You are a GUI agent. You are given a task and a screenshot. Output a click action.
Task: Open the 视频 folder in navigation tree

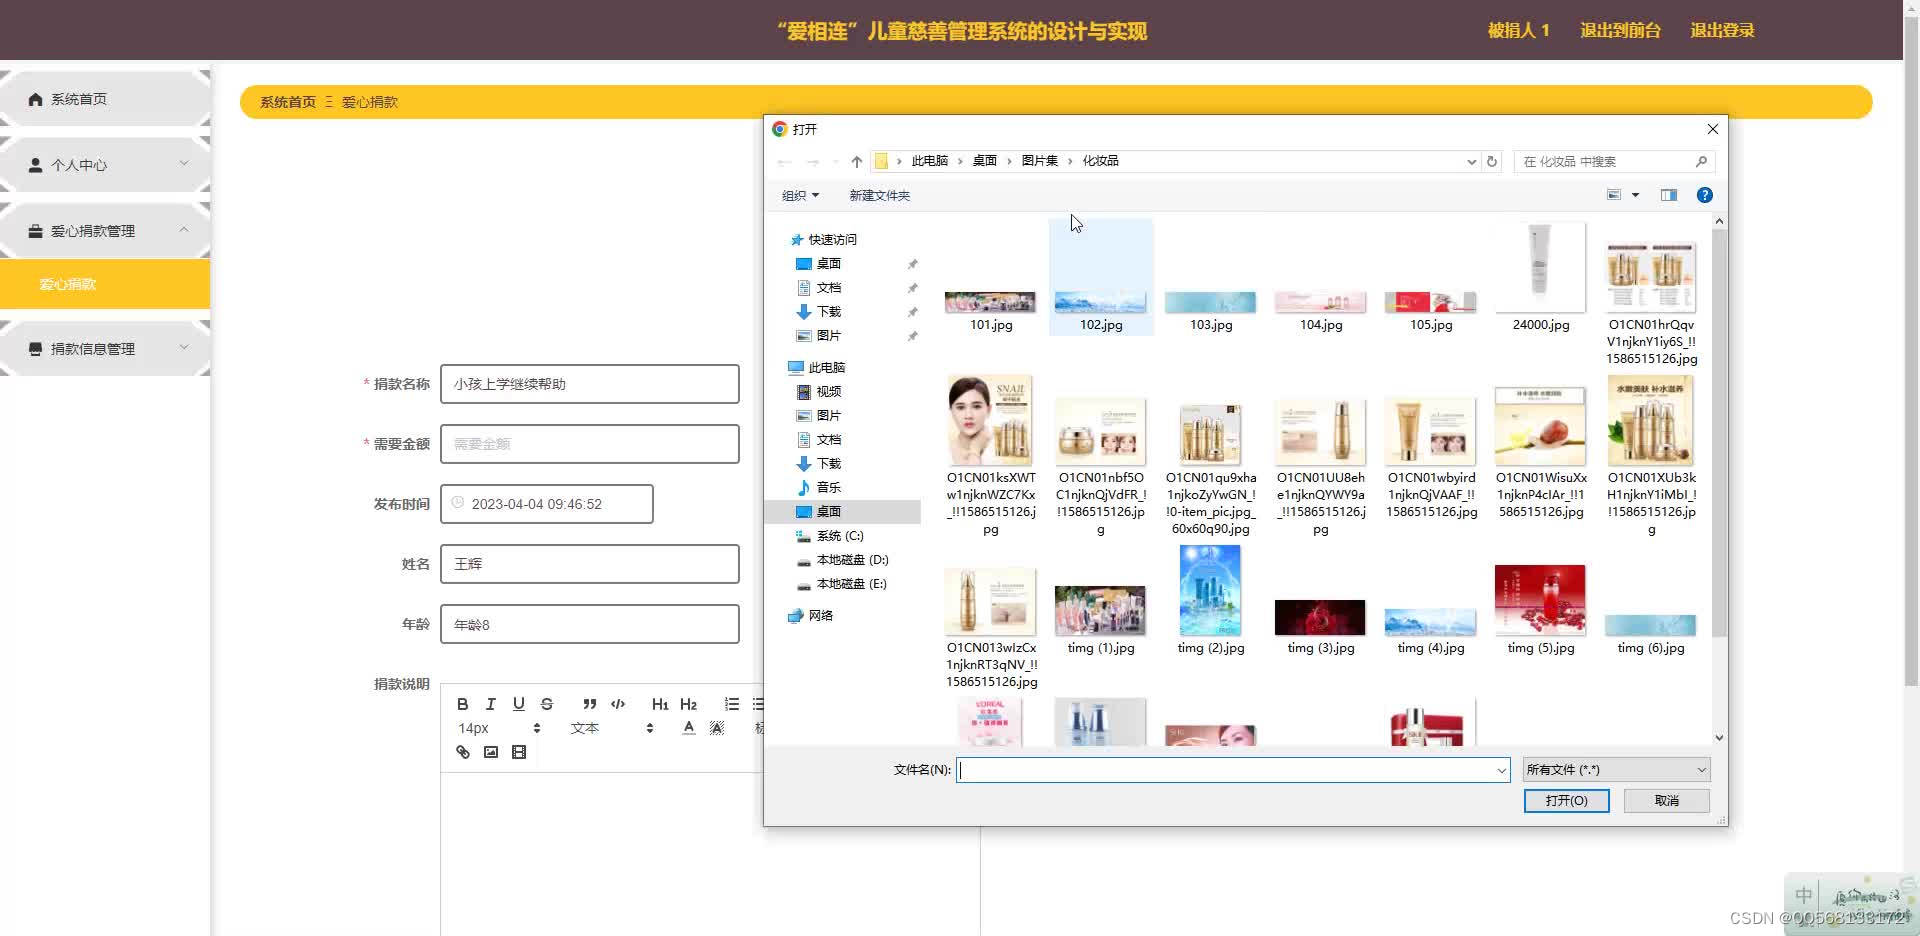(x=828, y=392)
